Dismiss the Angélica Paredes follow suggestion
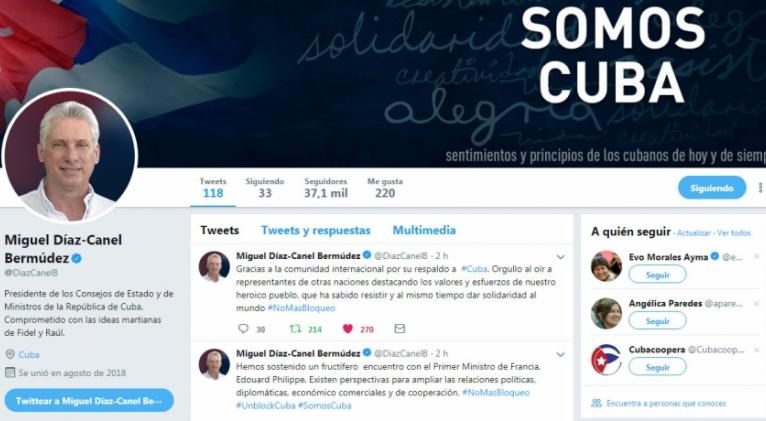Screen dimensions: 766x421 pos(757,304)
